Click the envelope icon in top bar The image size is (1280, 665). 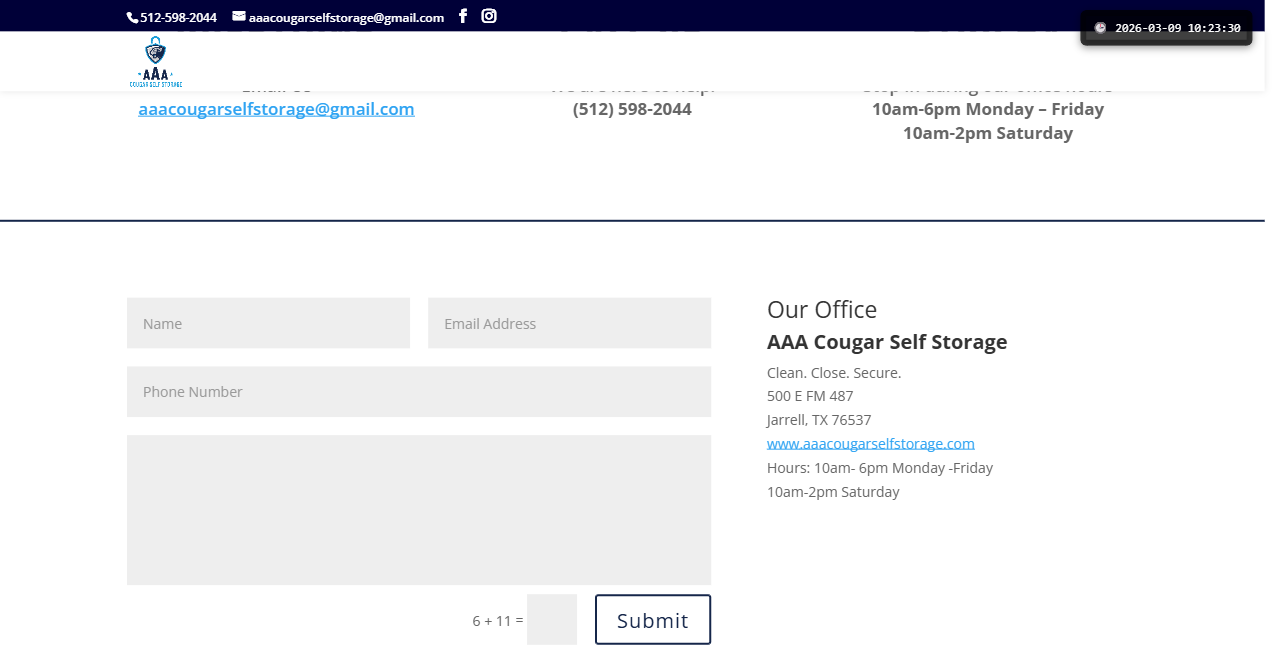pyautogui.click(x=239, y=16)
